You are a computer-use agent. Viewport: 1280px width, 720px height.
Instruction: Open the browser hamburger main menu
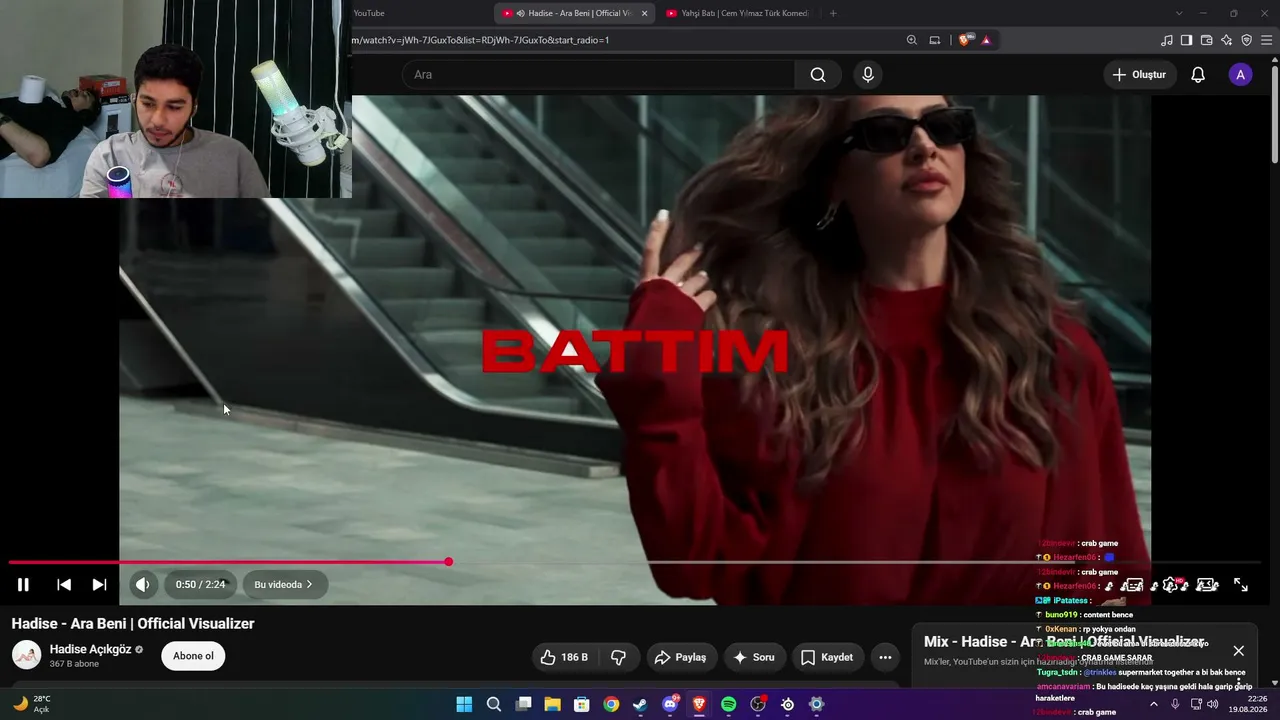[x=1267, y=40]
